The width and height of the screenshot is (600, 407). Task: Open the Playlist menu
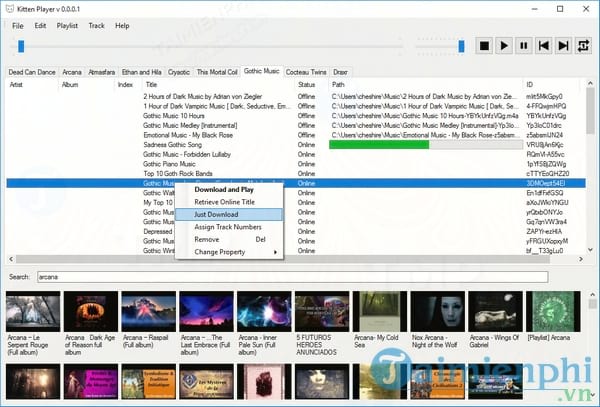click(66, 25)
